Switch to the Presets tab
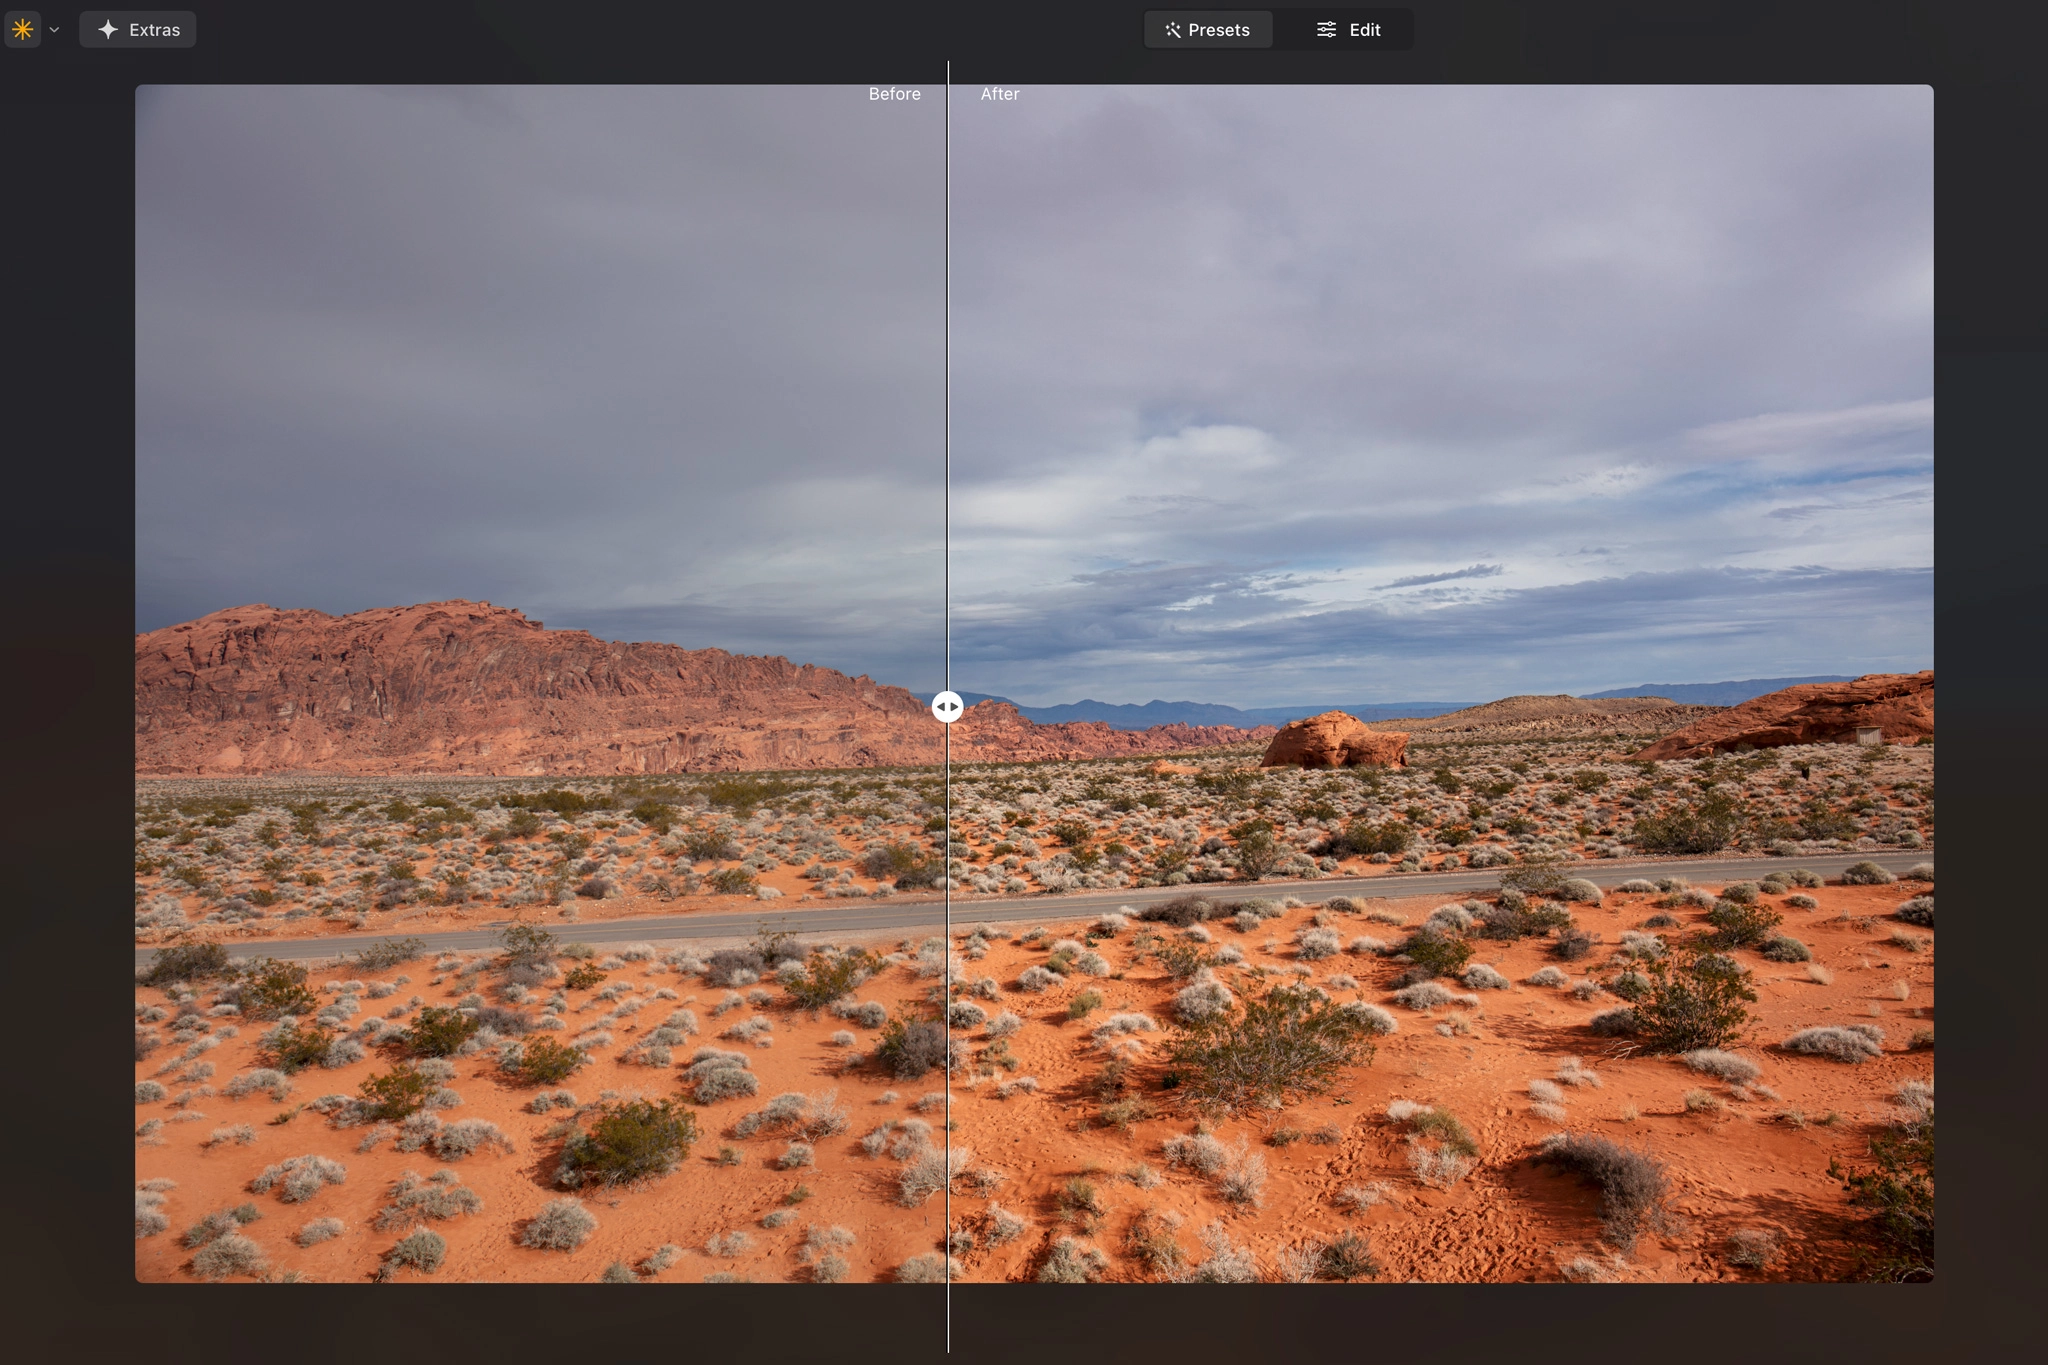The width and height of the screenshot is (2048, 1365). (x=1208, y=29)
